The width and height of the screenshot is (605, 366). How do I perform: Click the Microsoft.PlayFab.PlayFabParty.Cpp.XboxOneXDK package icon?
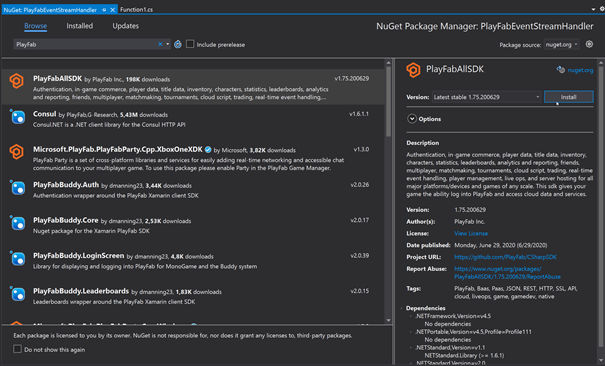(17, 152)
